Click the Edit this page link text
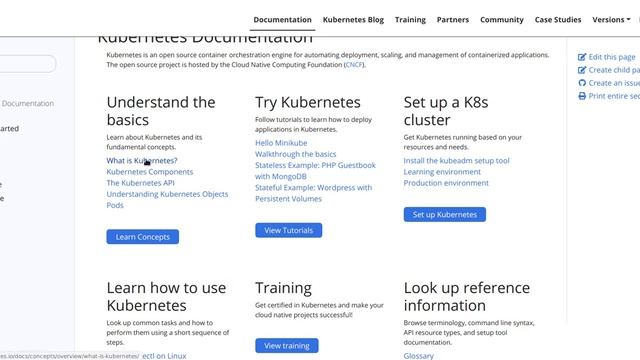Viewport: 640px width, 360px height. [x=612, y=57]
